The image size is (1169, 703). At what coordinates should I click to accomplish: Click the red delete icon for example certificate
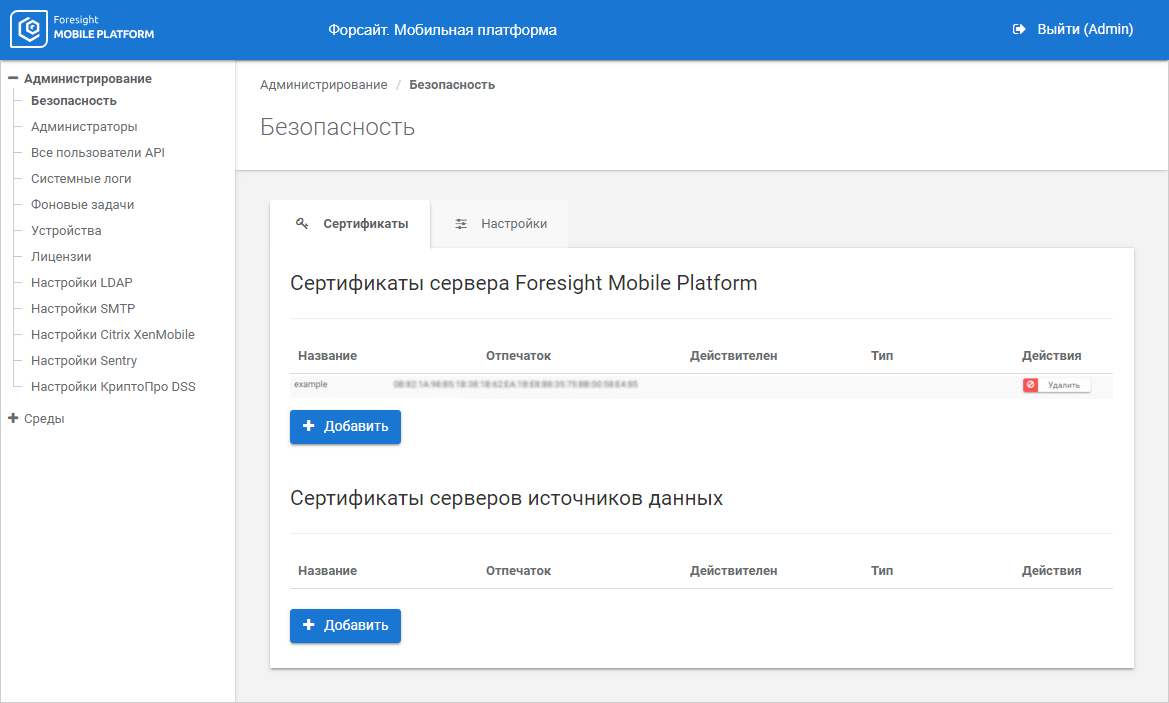tap(1030, 385)
